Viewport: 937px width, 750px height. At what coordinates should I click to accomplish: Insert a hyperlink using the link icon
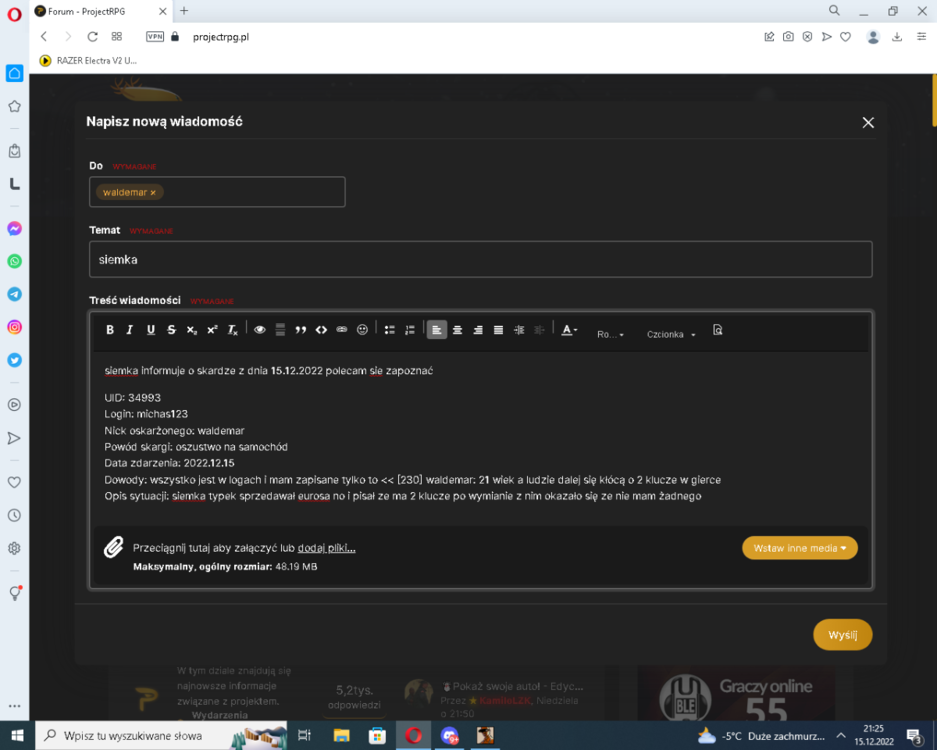pyautogui.click(x=342, y=330)
